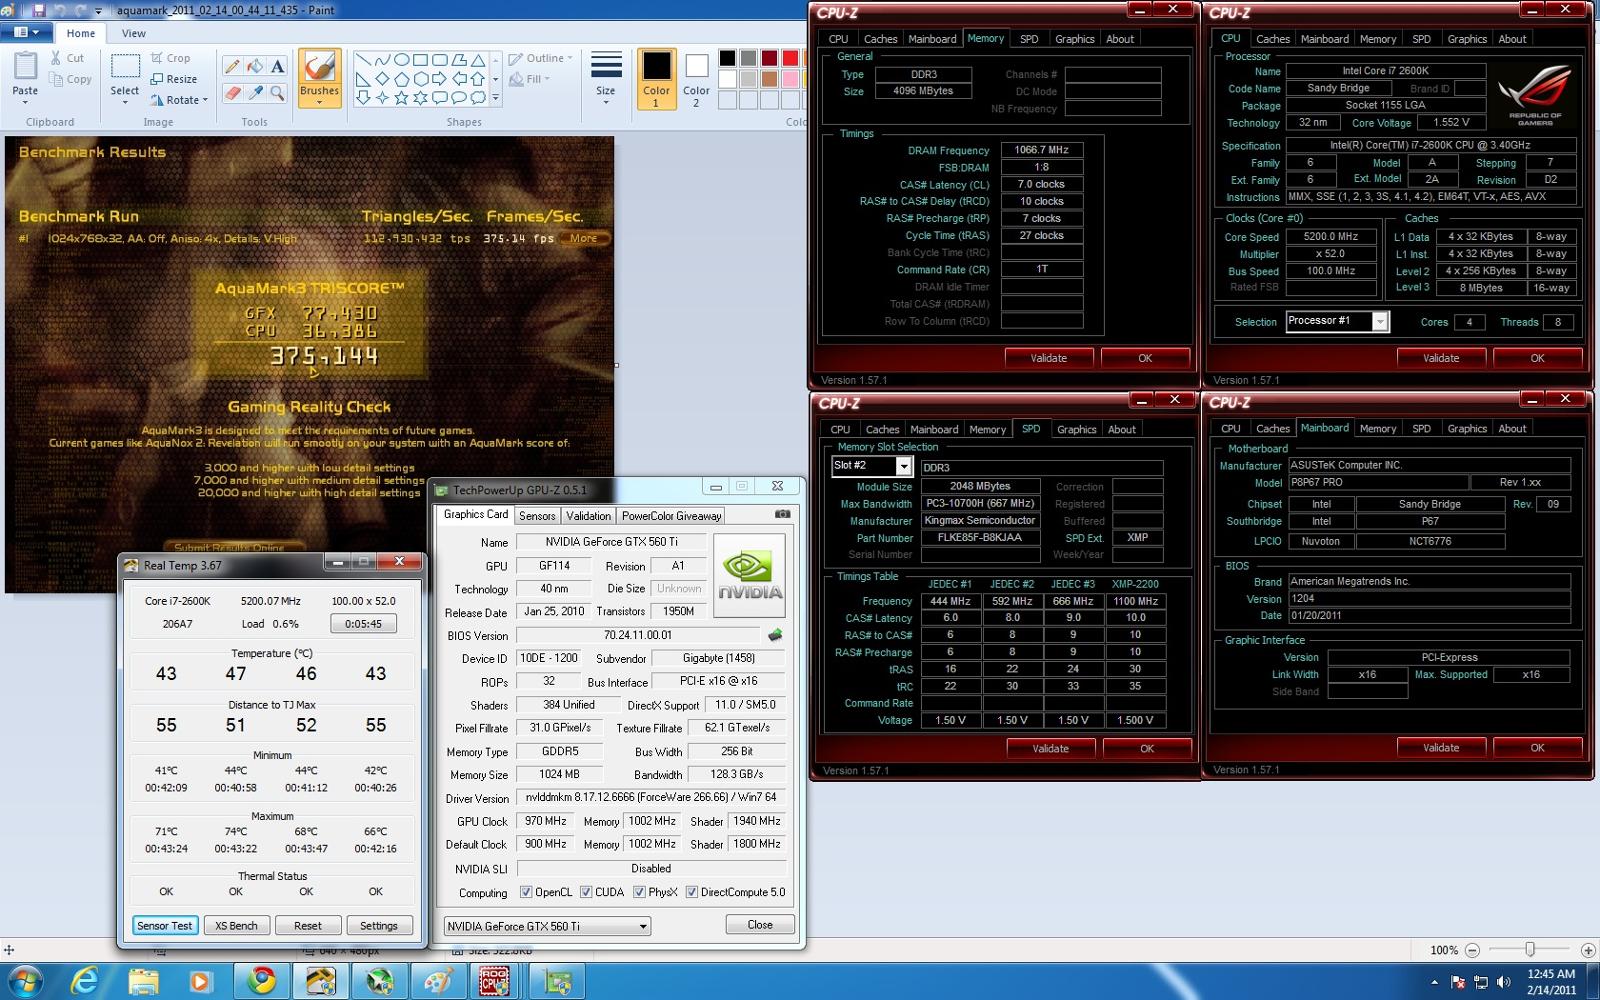Adjust the Paint zoom slider handle
This screenshot has height=1000, width=1600.
pos(1530,950)
